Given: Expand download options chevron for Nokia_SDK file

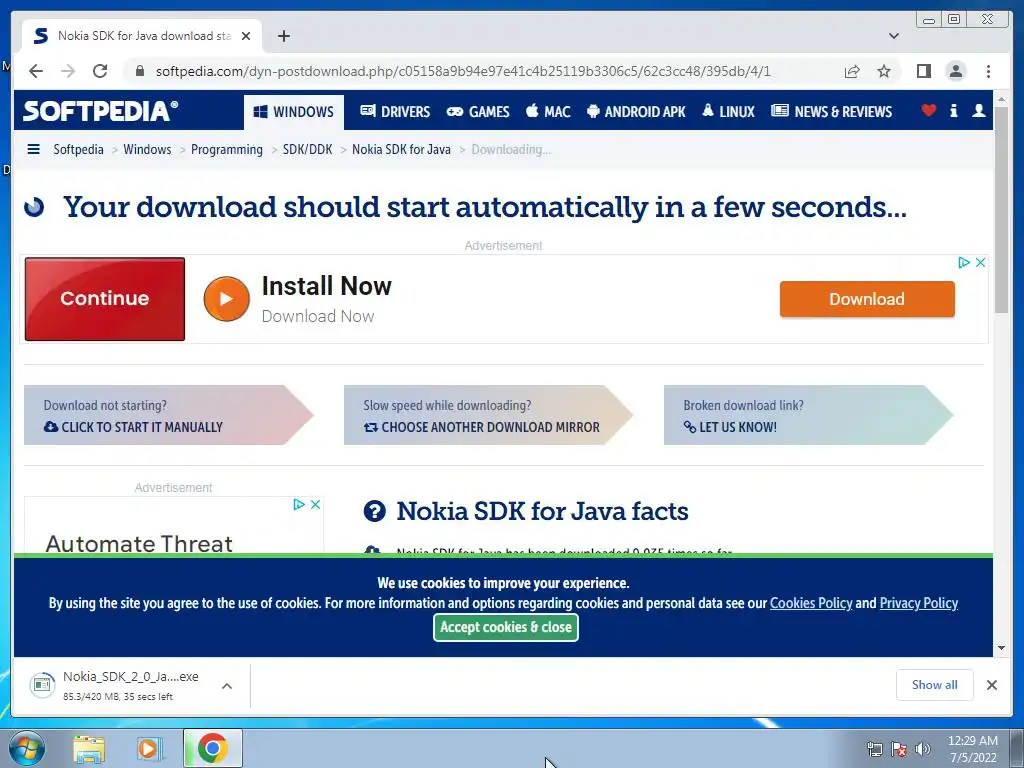Looking at the screenshot, I should point(227,686).
